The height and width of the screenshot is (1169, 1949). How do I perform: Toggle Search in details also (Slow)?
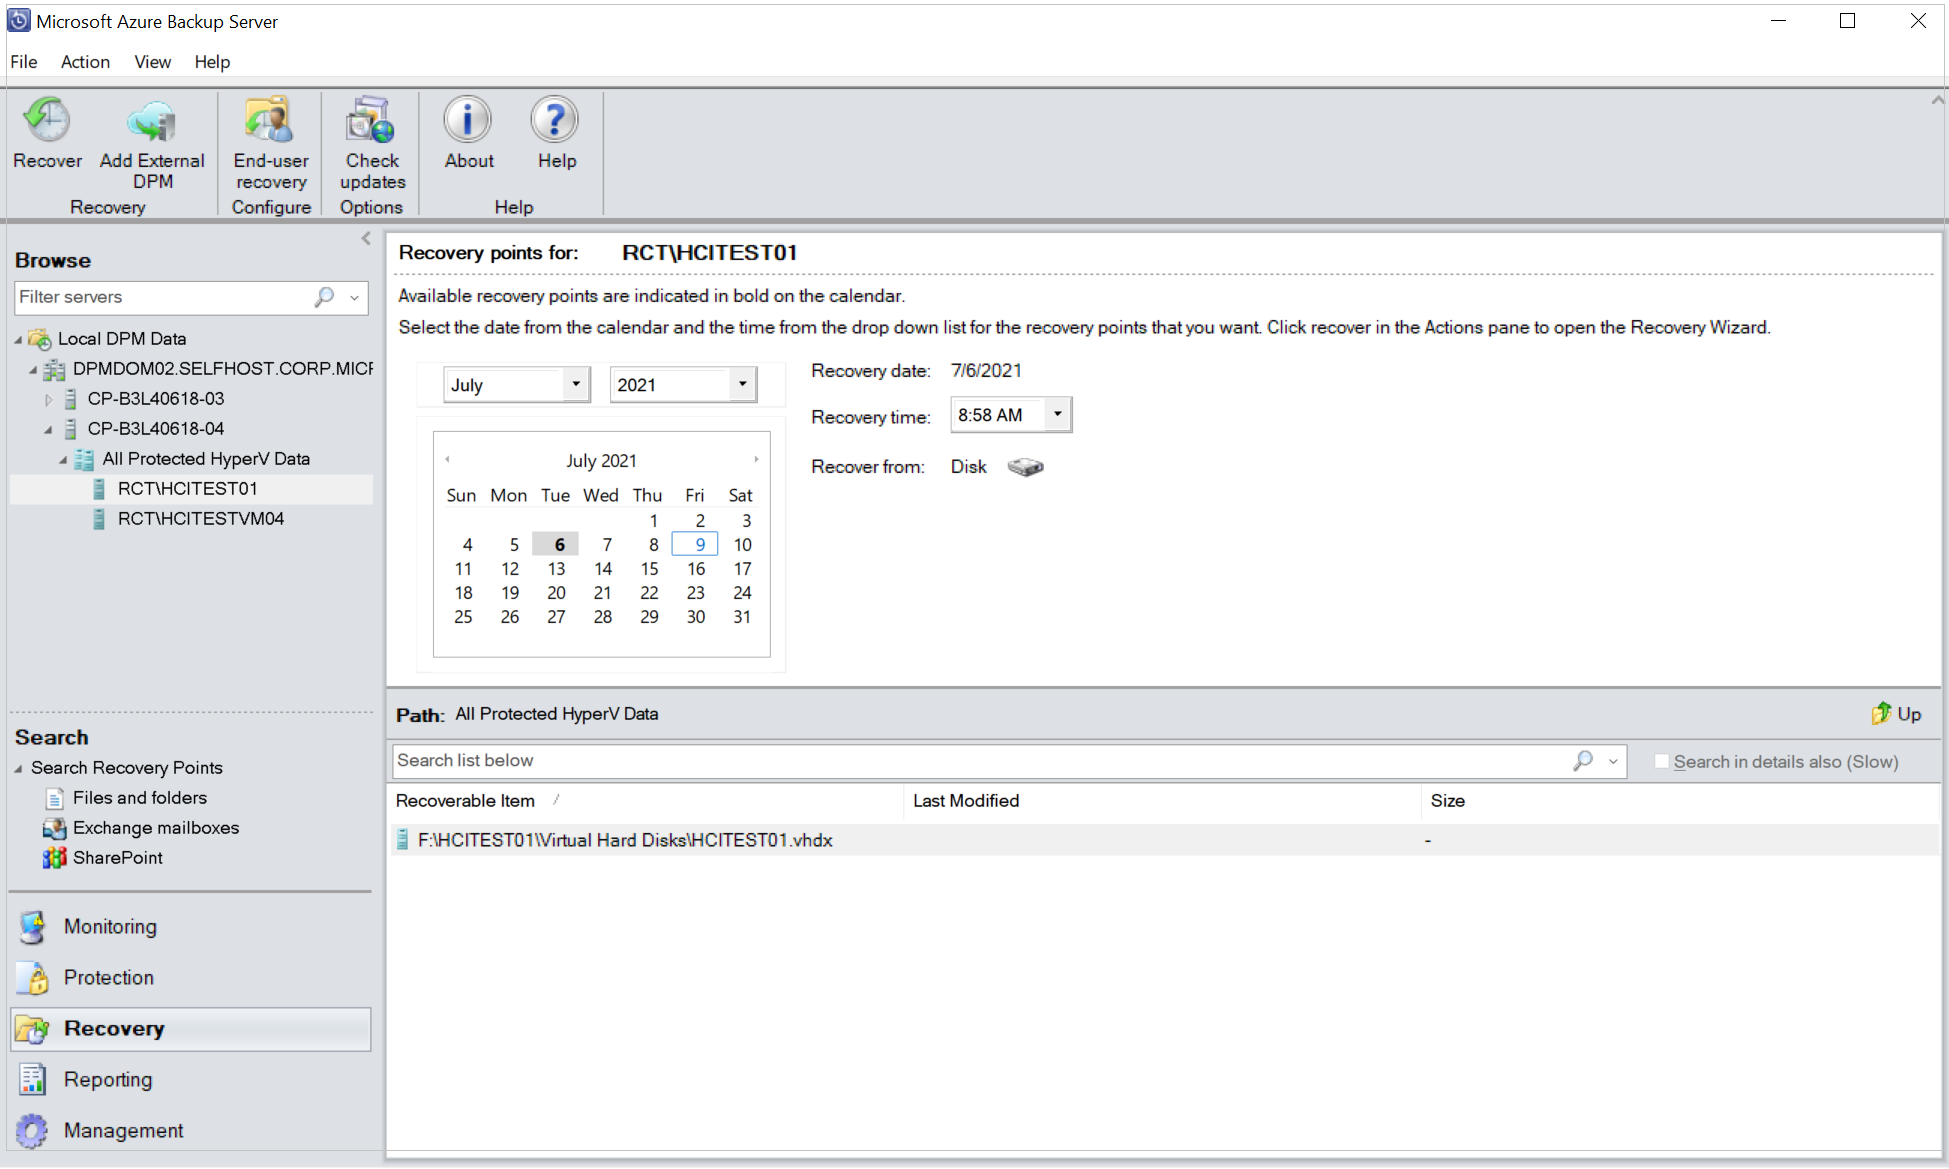coord(1661,761)
